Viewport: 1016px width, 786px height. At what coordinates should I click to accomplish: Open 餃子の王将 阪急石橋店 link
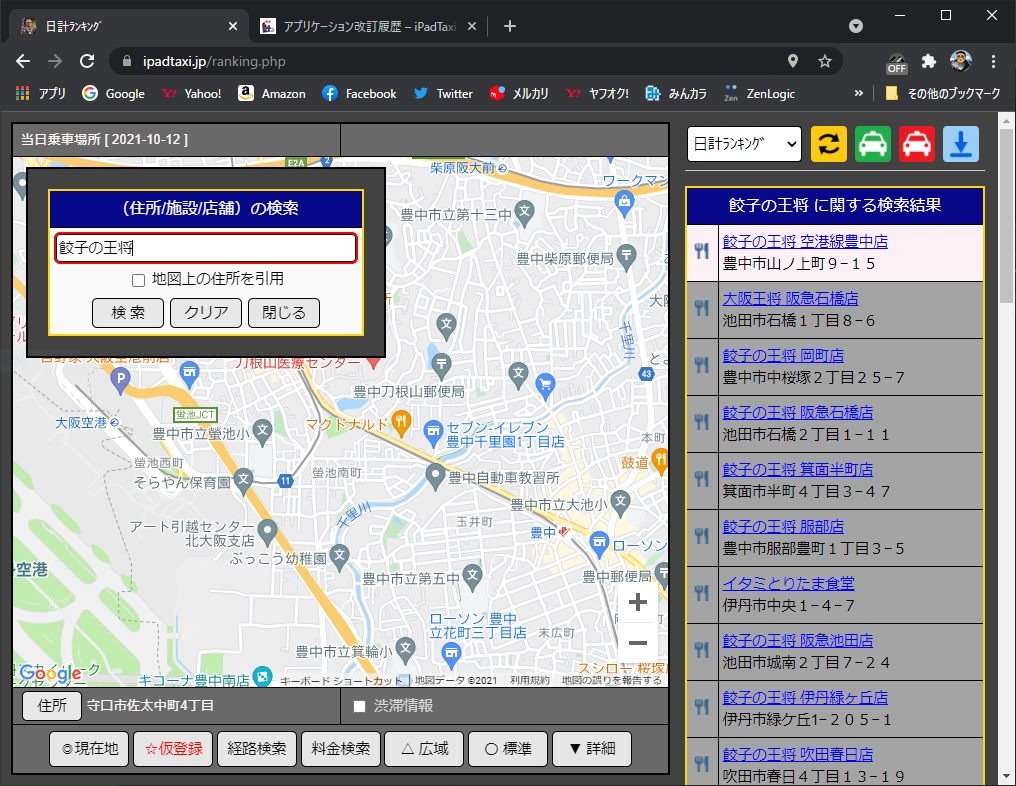[x=798, y=413]
